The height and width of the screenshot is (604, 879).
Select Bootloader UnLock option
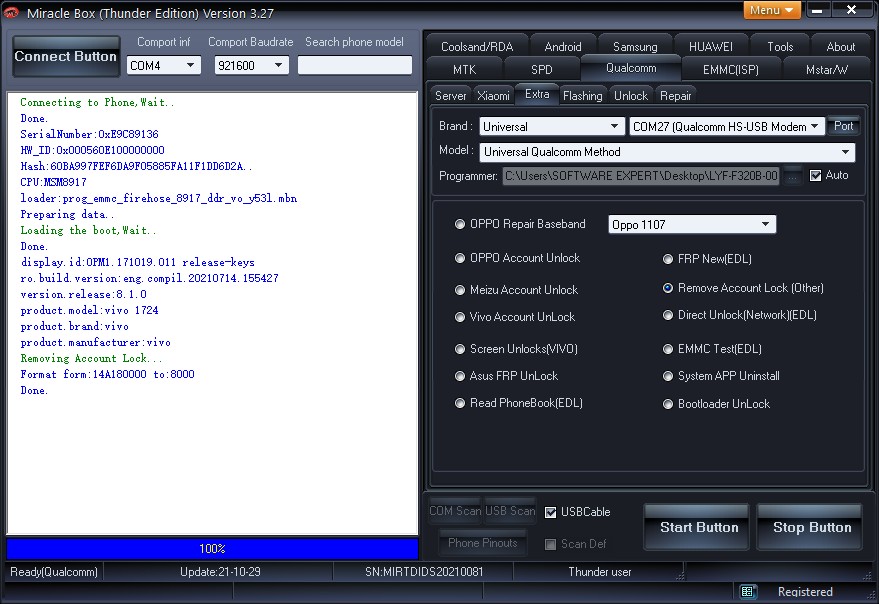668,404
